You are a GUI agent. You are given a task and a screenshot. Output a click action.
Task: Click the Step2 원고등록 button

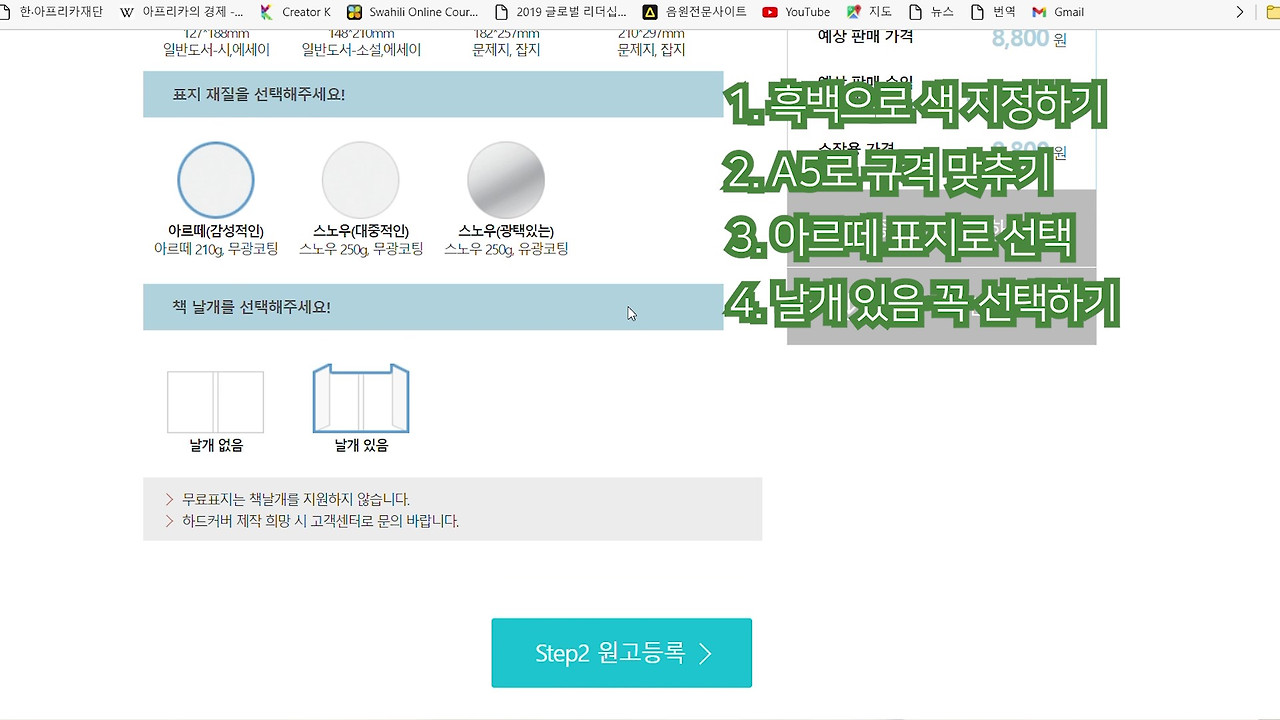click(621, 653)
